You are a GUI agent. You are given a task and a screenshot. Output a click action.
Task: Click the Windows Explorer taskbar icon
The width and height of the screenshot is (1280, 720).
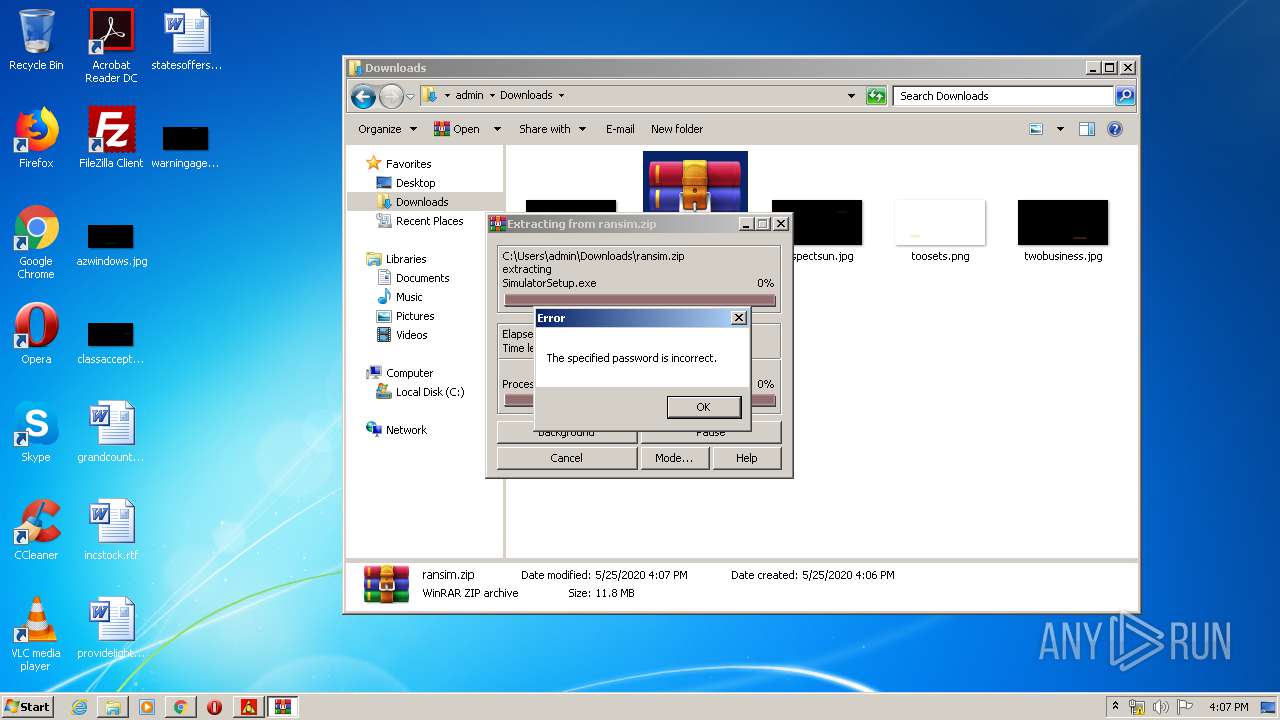(x=113, y=707)
